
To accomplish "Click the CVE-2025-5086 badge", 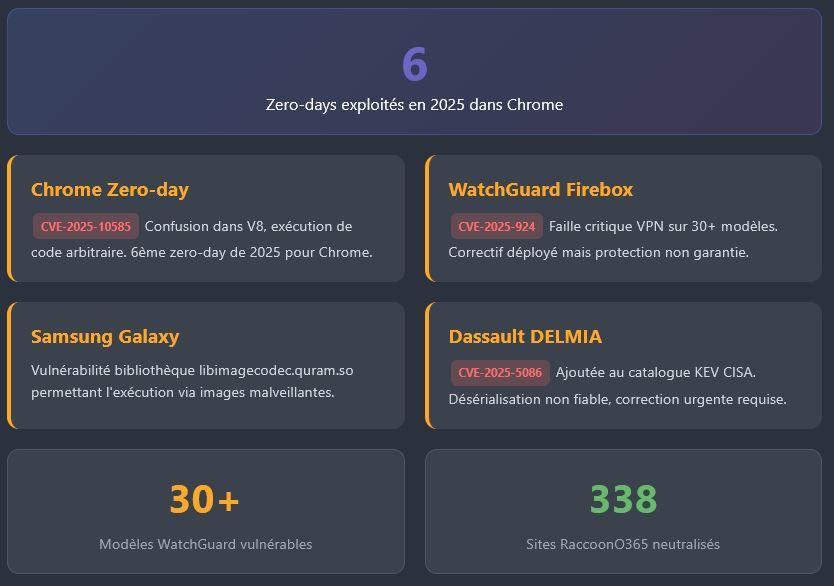I will coord(500,373).
